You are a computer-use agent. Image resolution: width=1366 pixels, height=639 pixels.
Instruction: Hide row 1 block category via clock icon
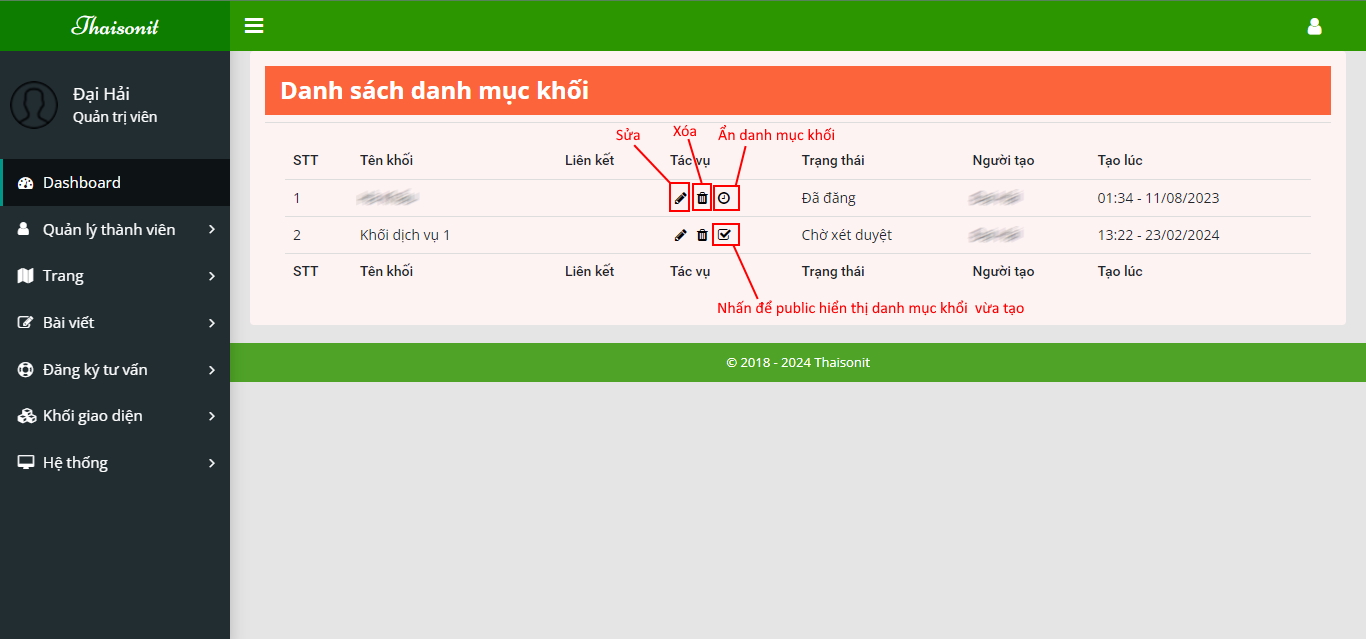coord(725,198)
